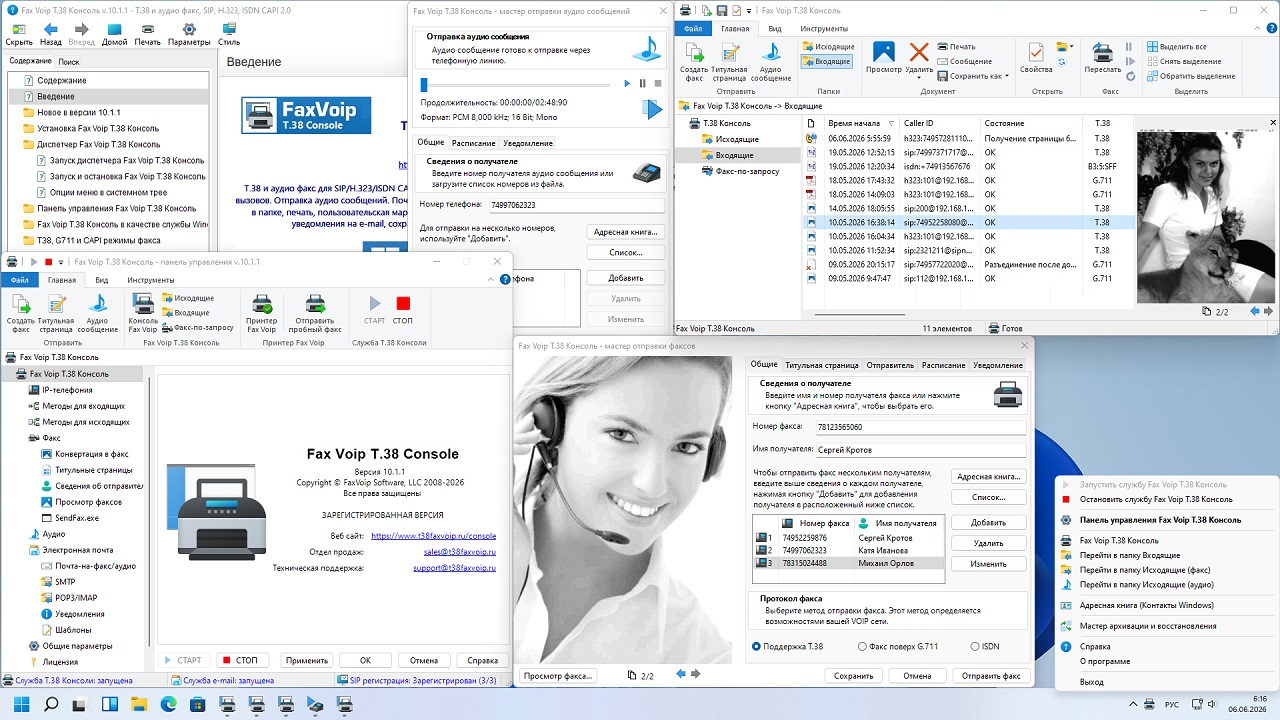This screenshot has height=720, width=1280.
Task: Click Аудио сообщение in the control panel ribbon
Action: pos(98,313)
